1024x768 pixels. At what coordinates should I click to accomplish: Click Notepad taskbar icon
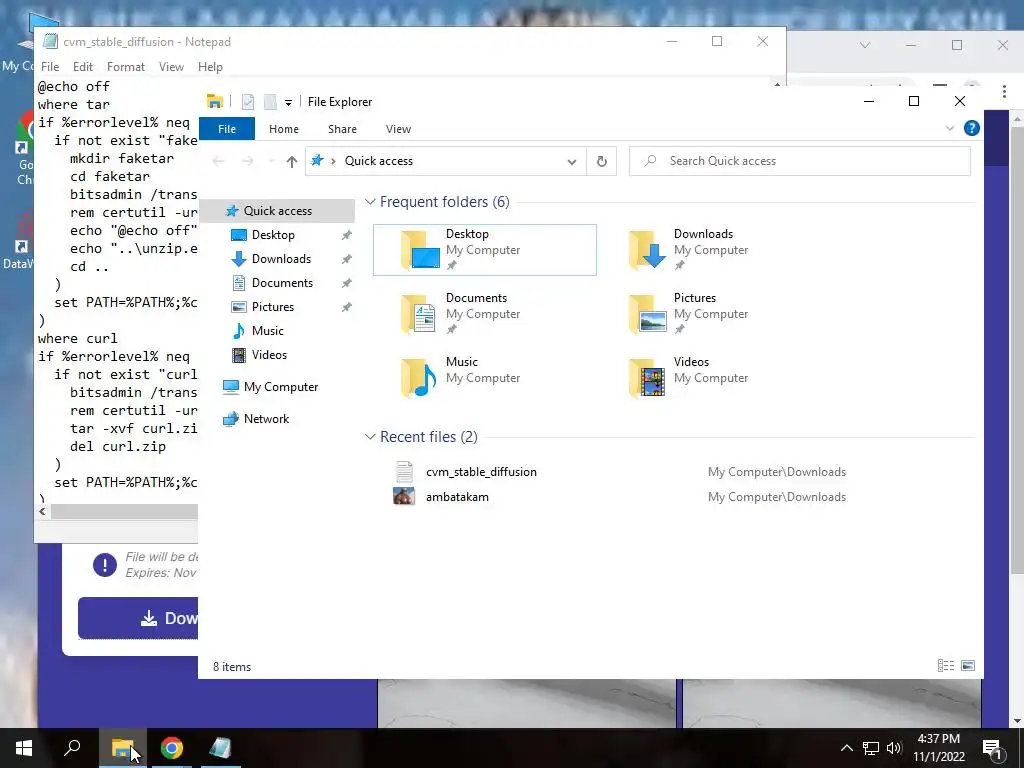pyautogui.click(x=220, y=748)
